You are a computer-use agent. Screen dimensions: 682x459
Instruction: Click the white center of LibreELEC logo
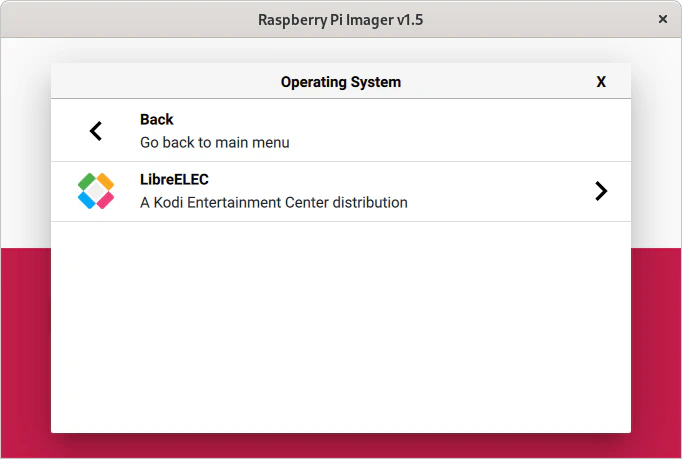click(96, 191)
